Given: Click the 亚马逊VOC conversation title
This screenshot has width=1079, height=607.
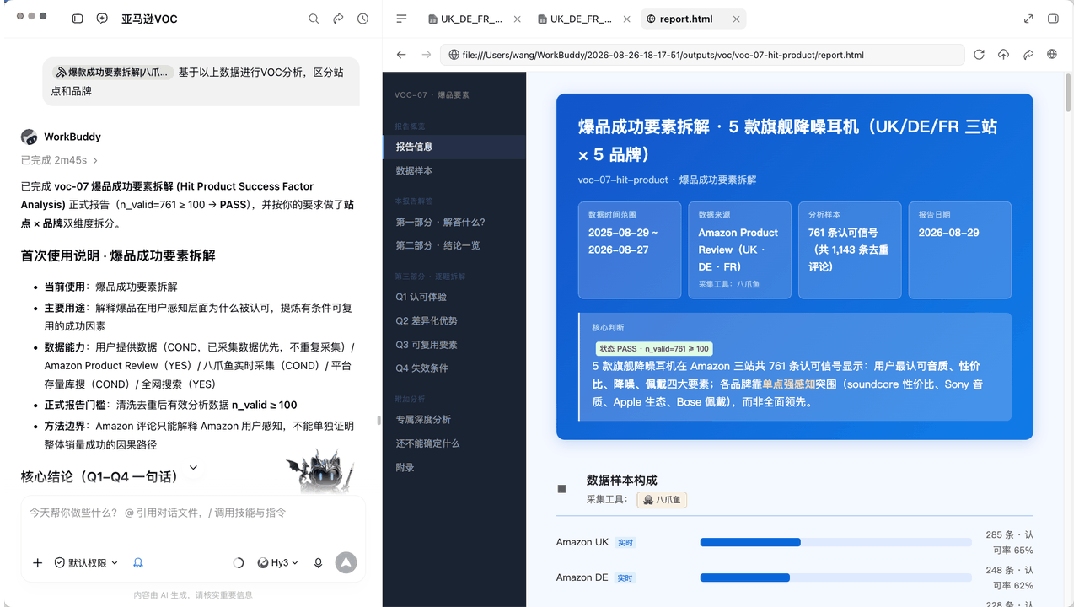Looking at the screenshot, I should 149,19.
